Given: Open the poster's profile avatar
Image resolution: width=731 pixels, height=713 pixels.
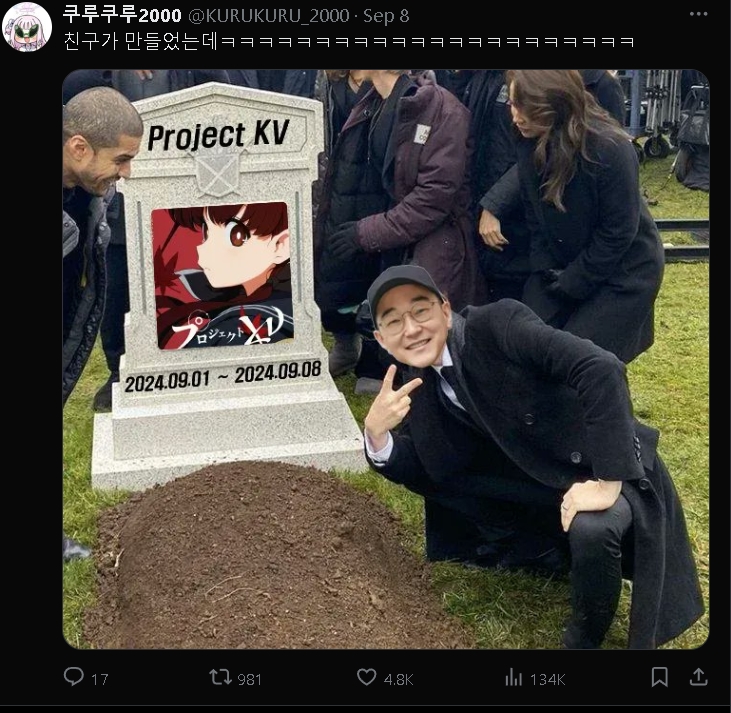Looking at the screenshot, I should 27,27.
